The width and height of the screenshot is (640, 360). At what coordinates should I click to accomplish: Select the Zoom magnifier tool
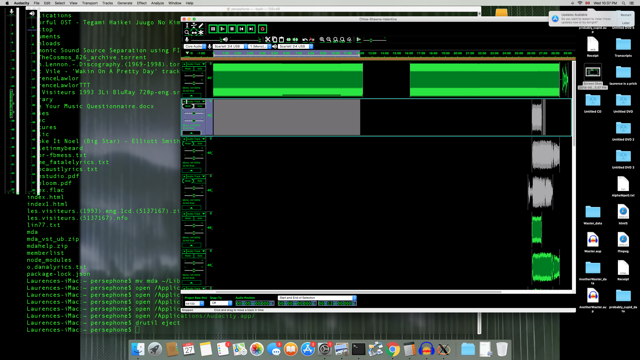point(187,32)
